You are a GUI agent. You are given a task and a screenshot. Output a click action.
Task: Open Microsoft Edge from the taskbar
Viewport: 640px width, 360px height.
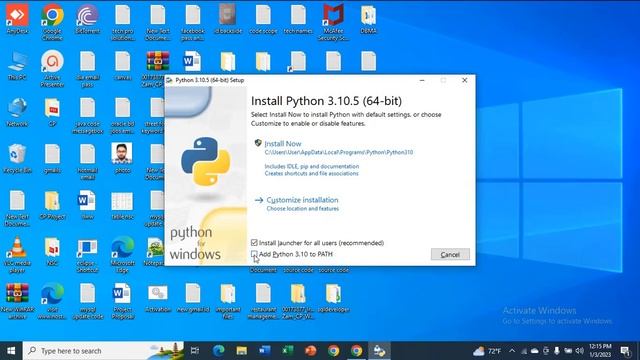pyautogui.click(x=219, y=351)
